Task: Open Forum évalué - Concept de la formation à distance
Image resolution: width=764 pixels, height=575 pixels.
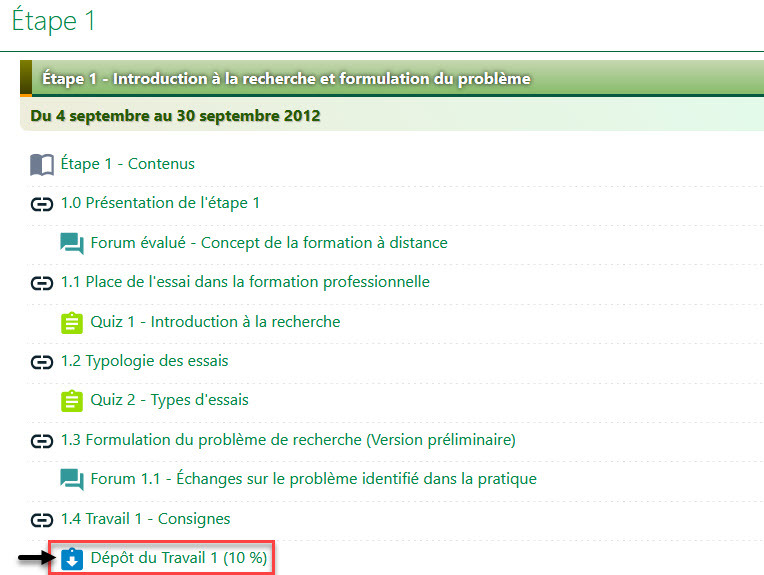Action: pyautogui.click(x=268, y=243)
